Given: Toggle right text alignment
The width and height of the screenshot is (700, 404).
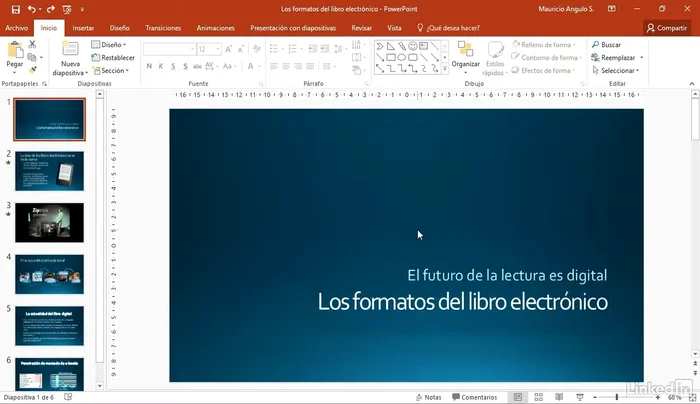Looking at the screenshot, I should coord(298,66).
